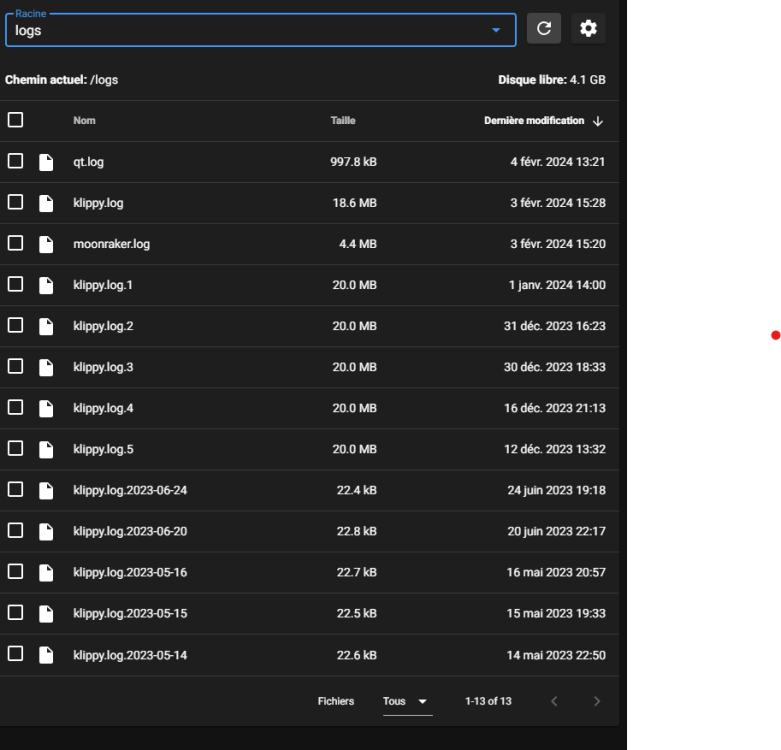
Task: Click the klippy.log file icon
Action: click(46, 203)
